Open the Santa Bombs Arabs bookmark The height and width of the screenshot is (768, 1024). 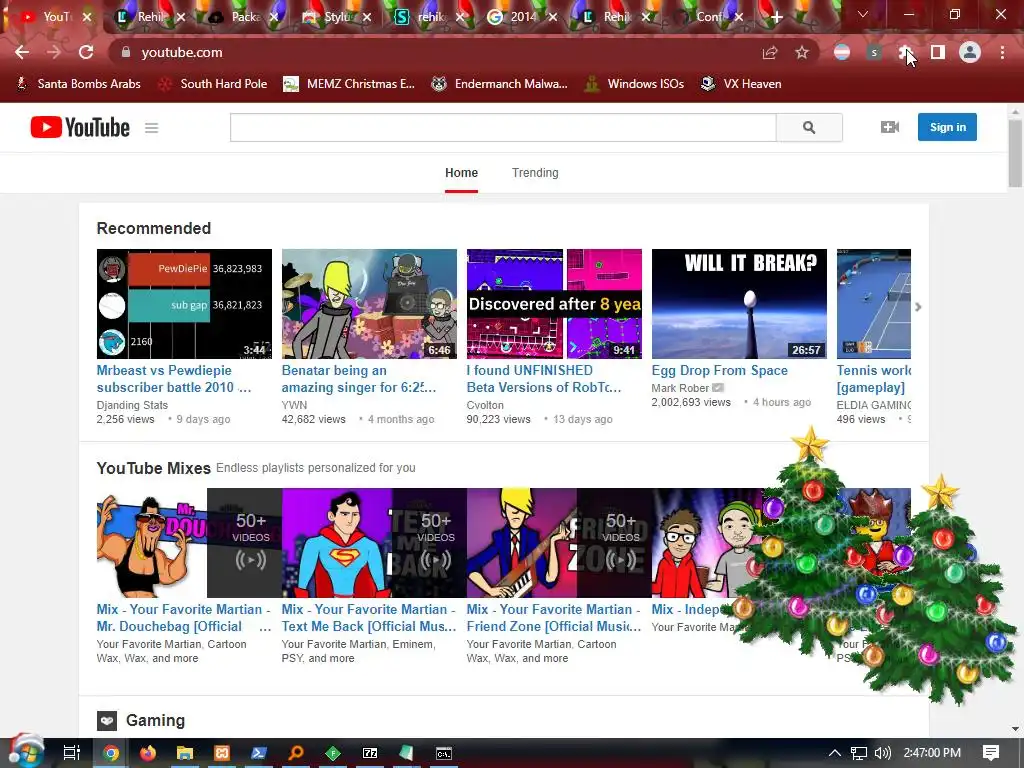[78, 84]
